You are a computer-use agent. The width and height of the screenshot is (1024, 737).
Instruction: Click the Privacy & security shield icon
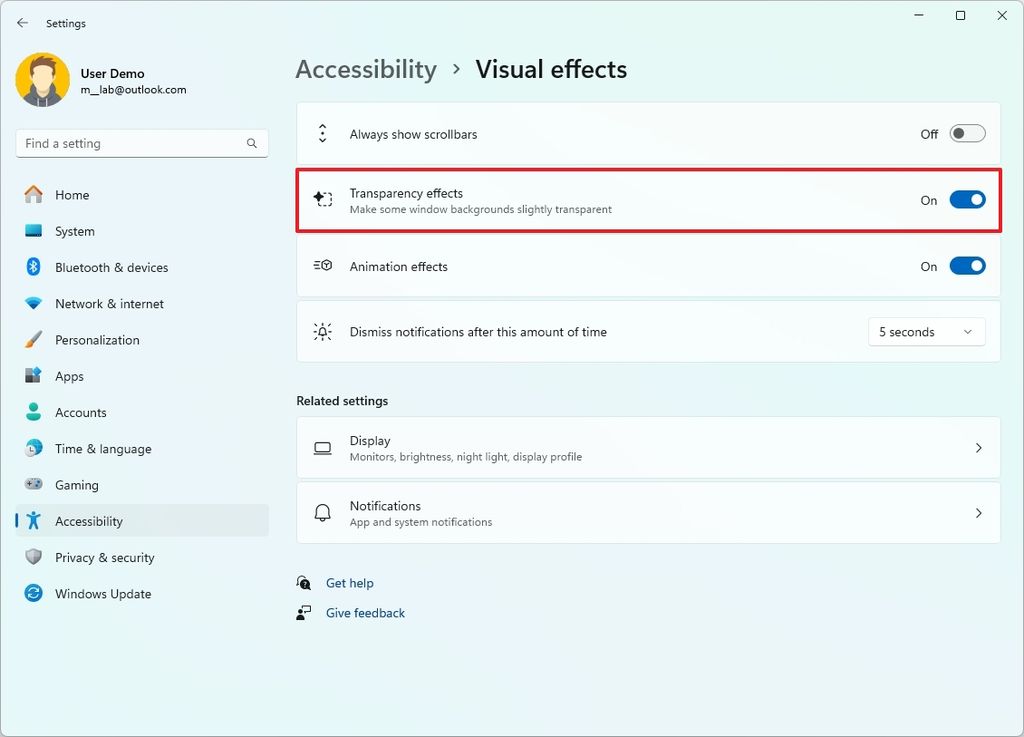[33, 557]
